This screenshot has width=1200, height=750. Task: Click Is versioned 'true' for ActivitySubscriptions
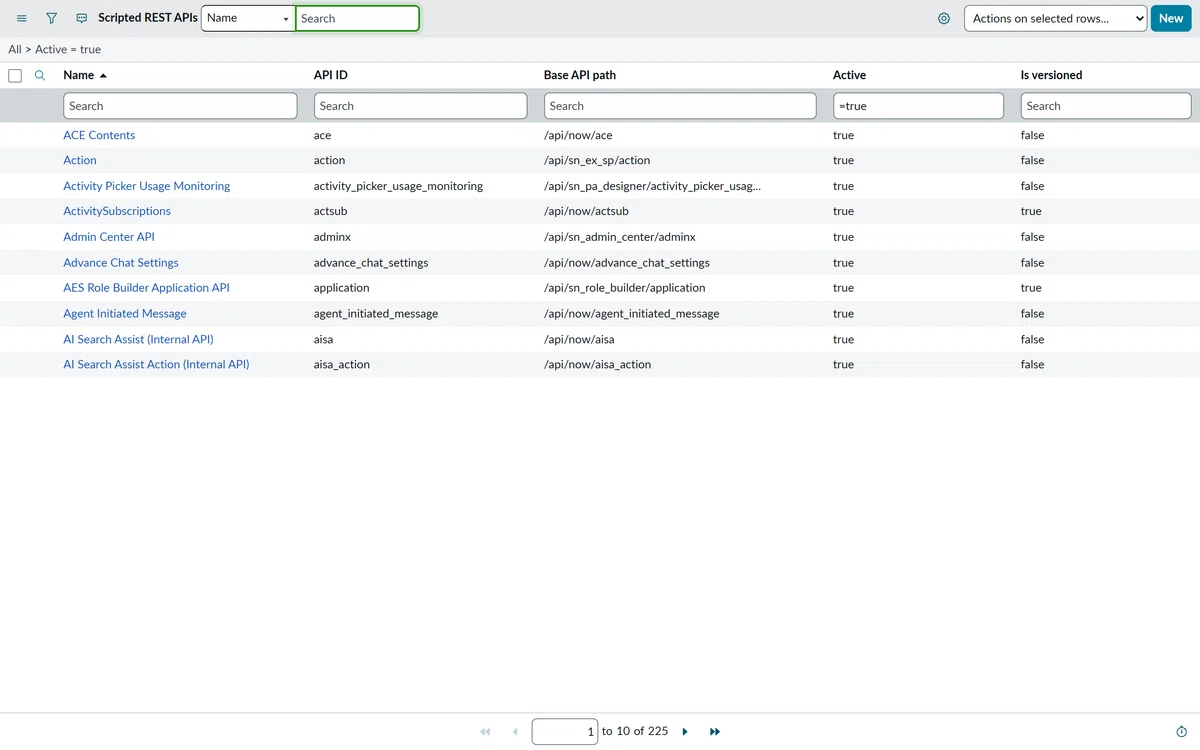1031,211
